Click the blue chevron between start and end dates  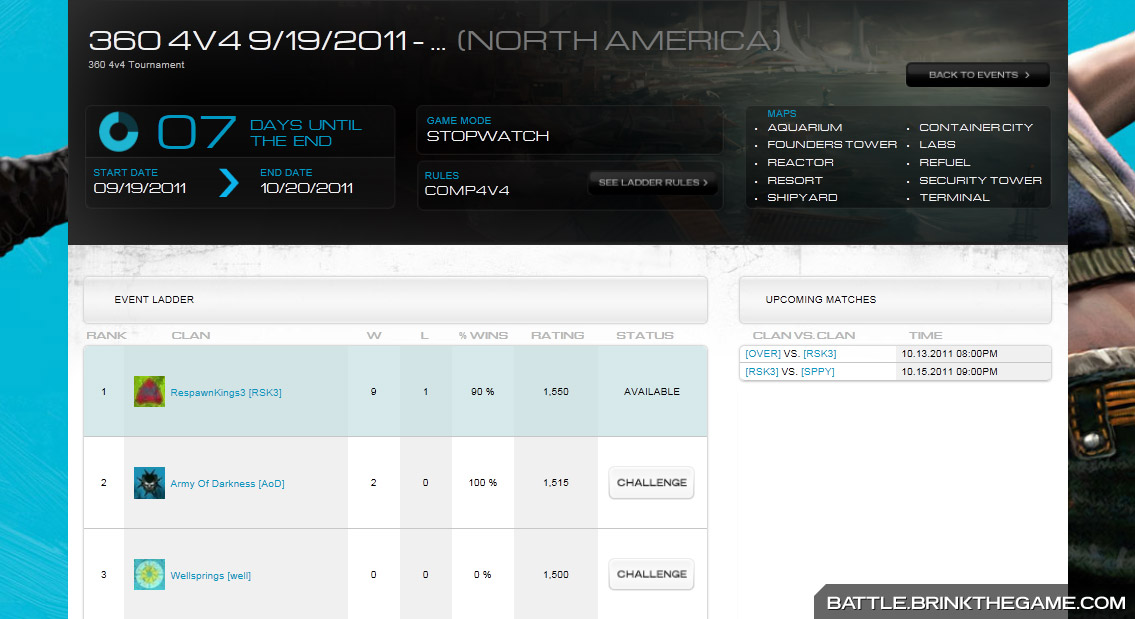coord(229,182)
